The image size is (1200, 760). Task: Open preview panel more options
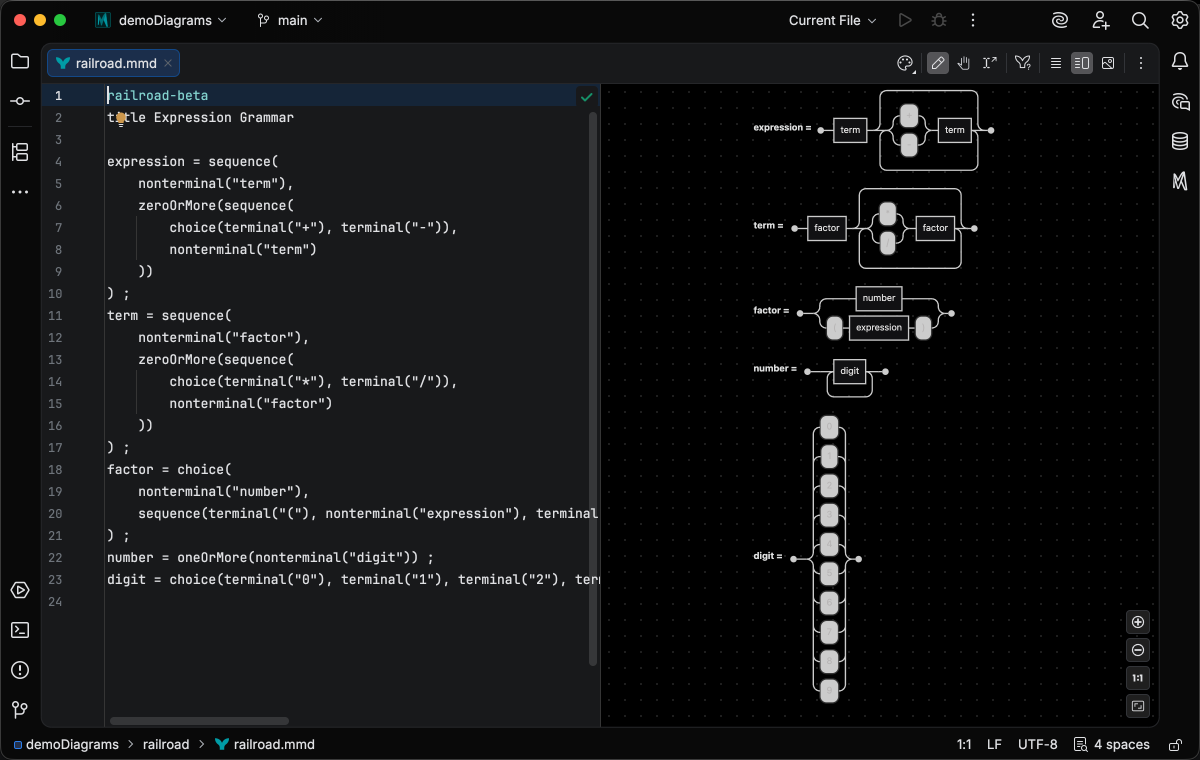[x=1140, y=63]
